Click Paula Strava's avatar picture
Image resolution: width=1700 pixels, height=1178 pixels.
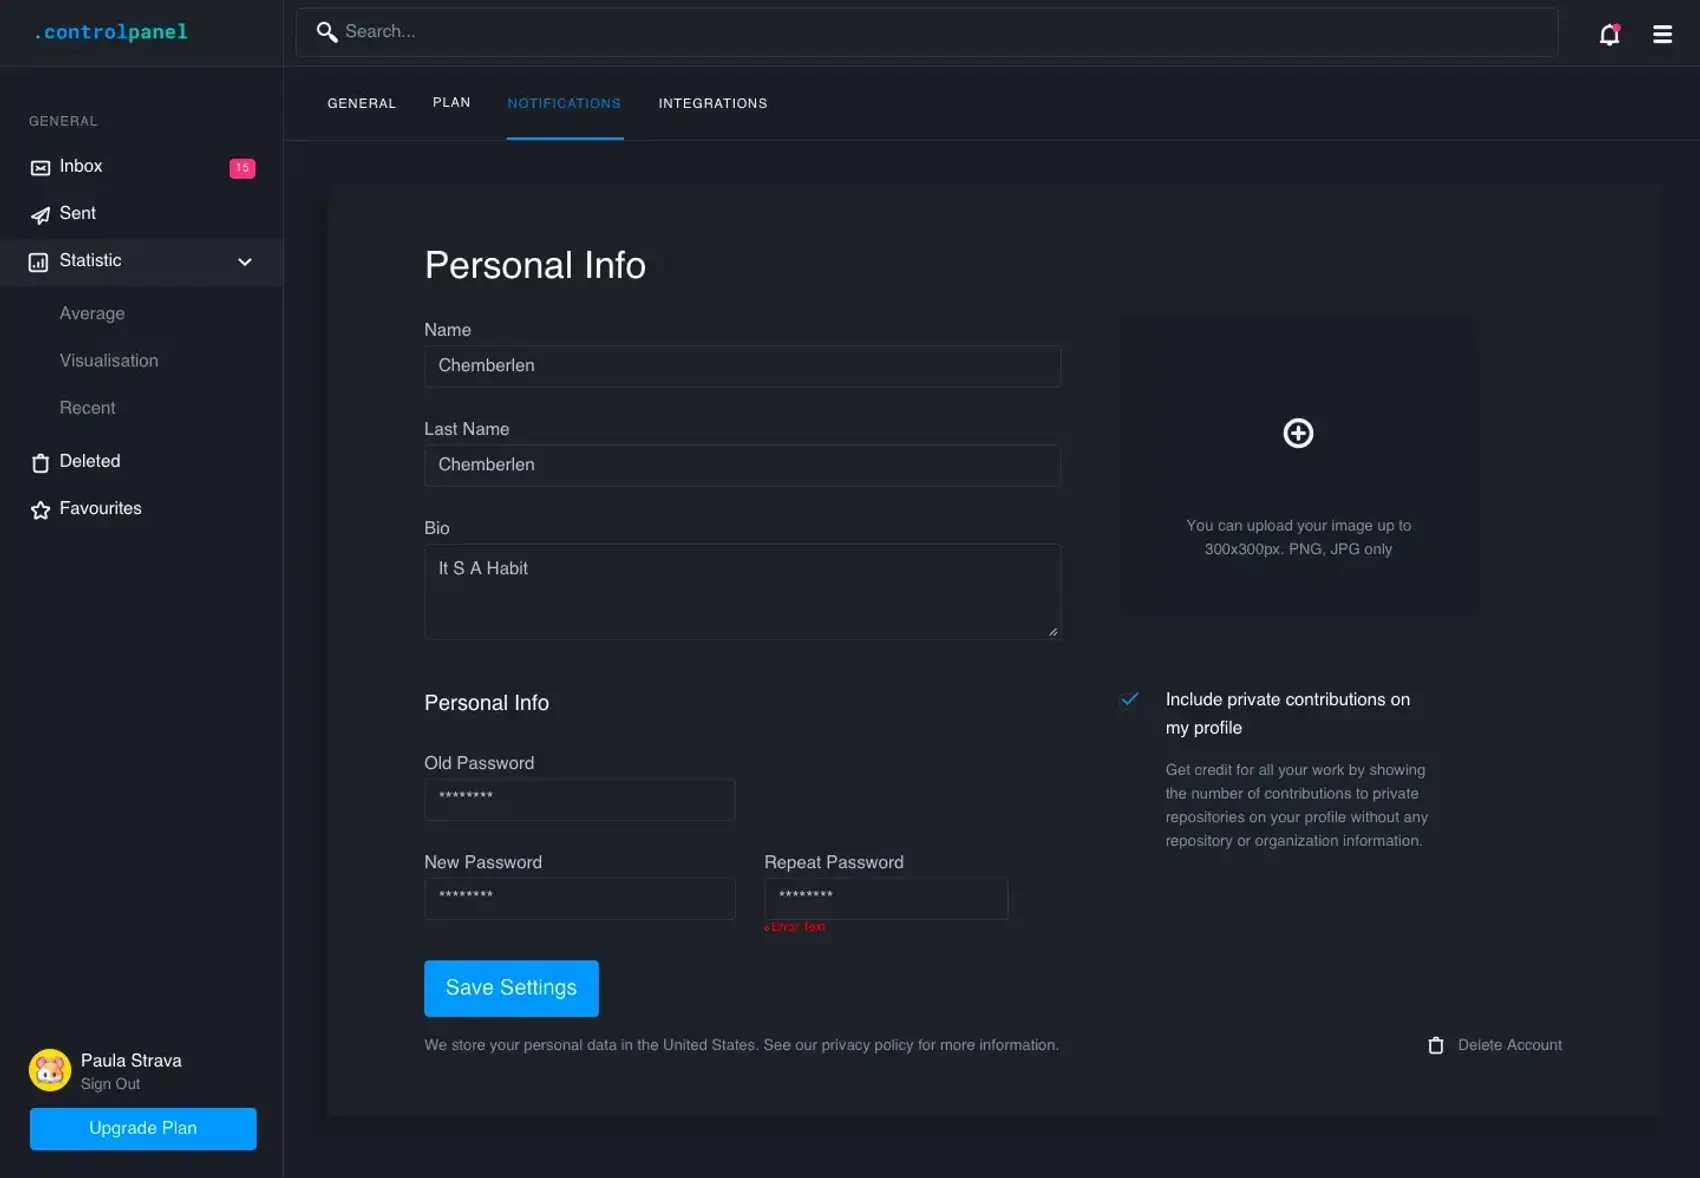coord(50,1070)
